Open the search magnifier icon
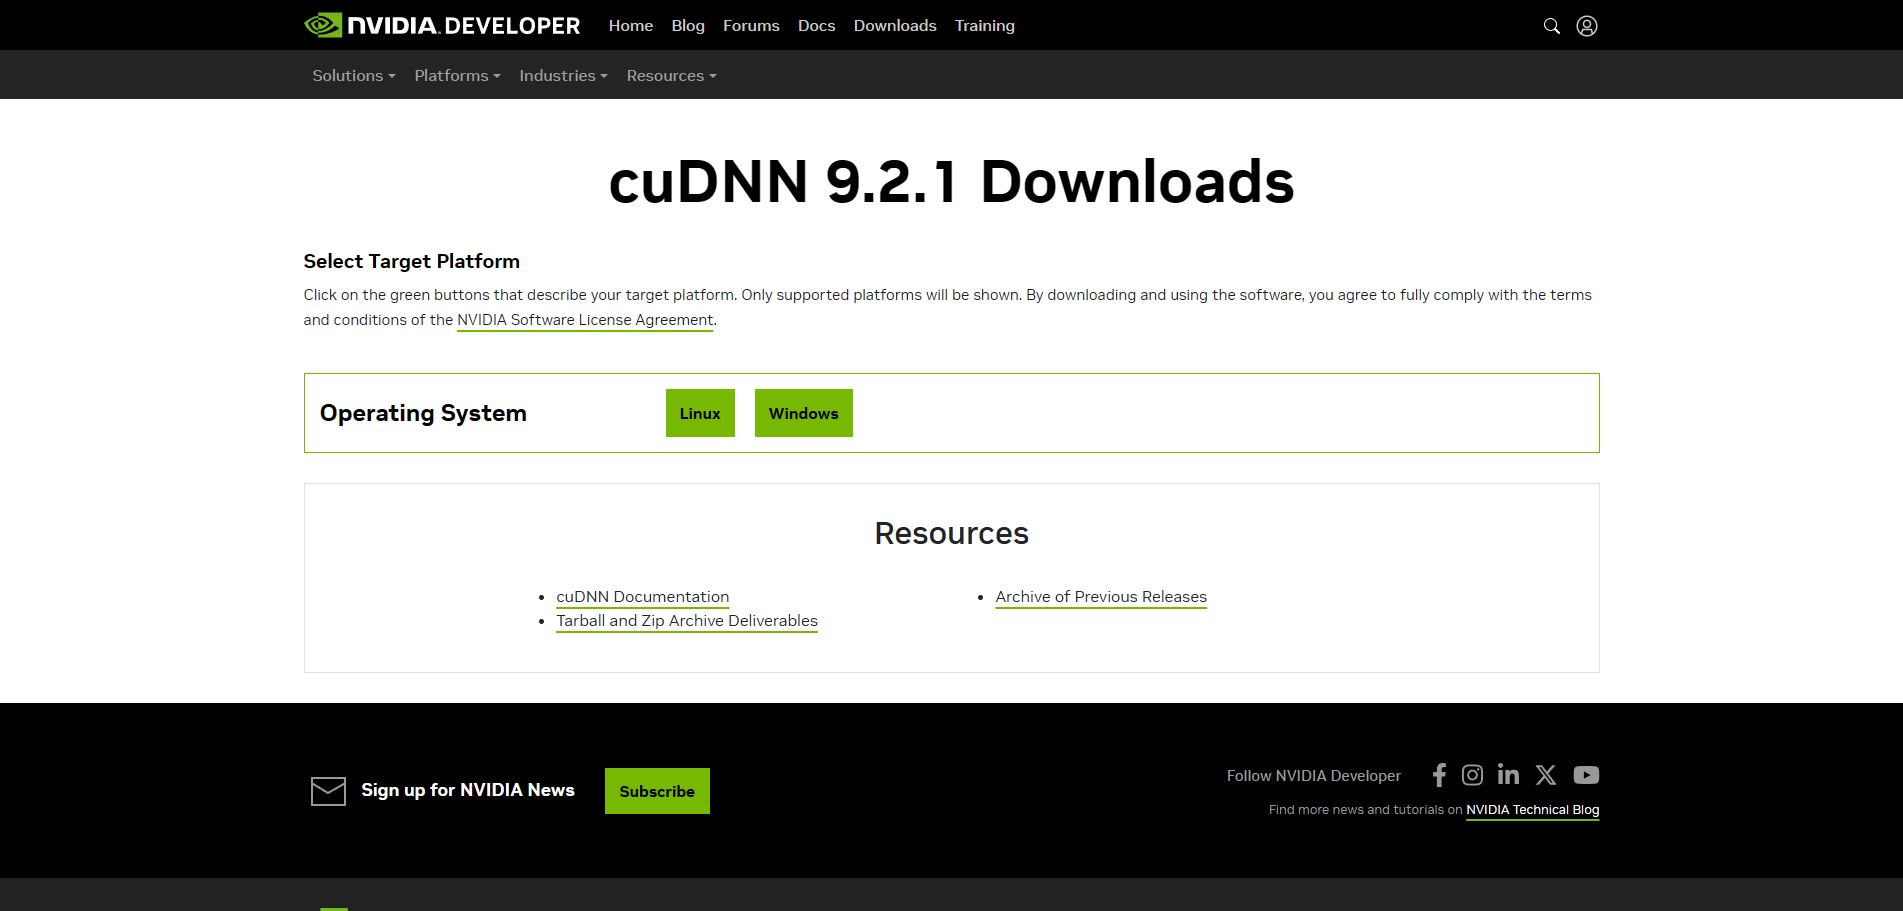The image size is (1903, 911). 1551,26
